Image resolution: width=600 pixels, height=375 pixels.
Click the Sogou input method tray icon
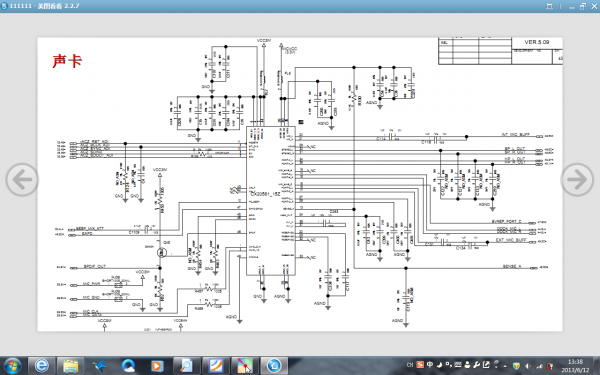[x=420, y=365]
